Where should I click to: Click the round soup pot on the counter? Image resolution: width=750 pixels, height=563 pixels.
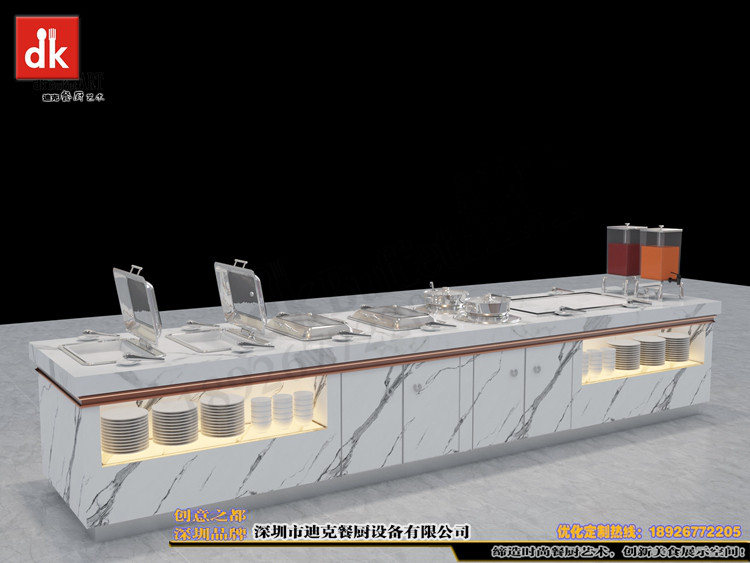coord(487,305)
